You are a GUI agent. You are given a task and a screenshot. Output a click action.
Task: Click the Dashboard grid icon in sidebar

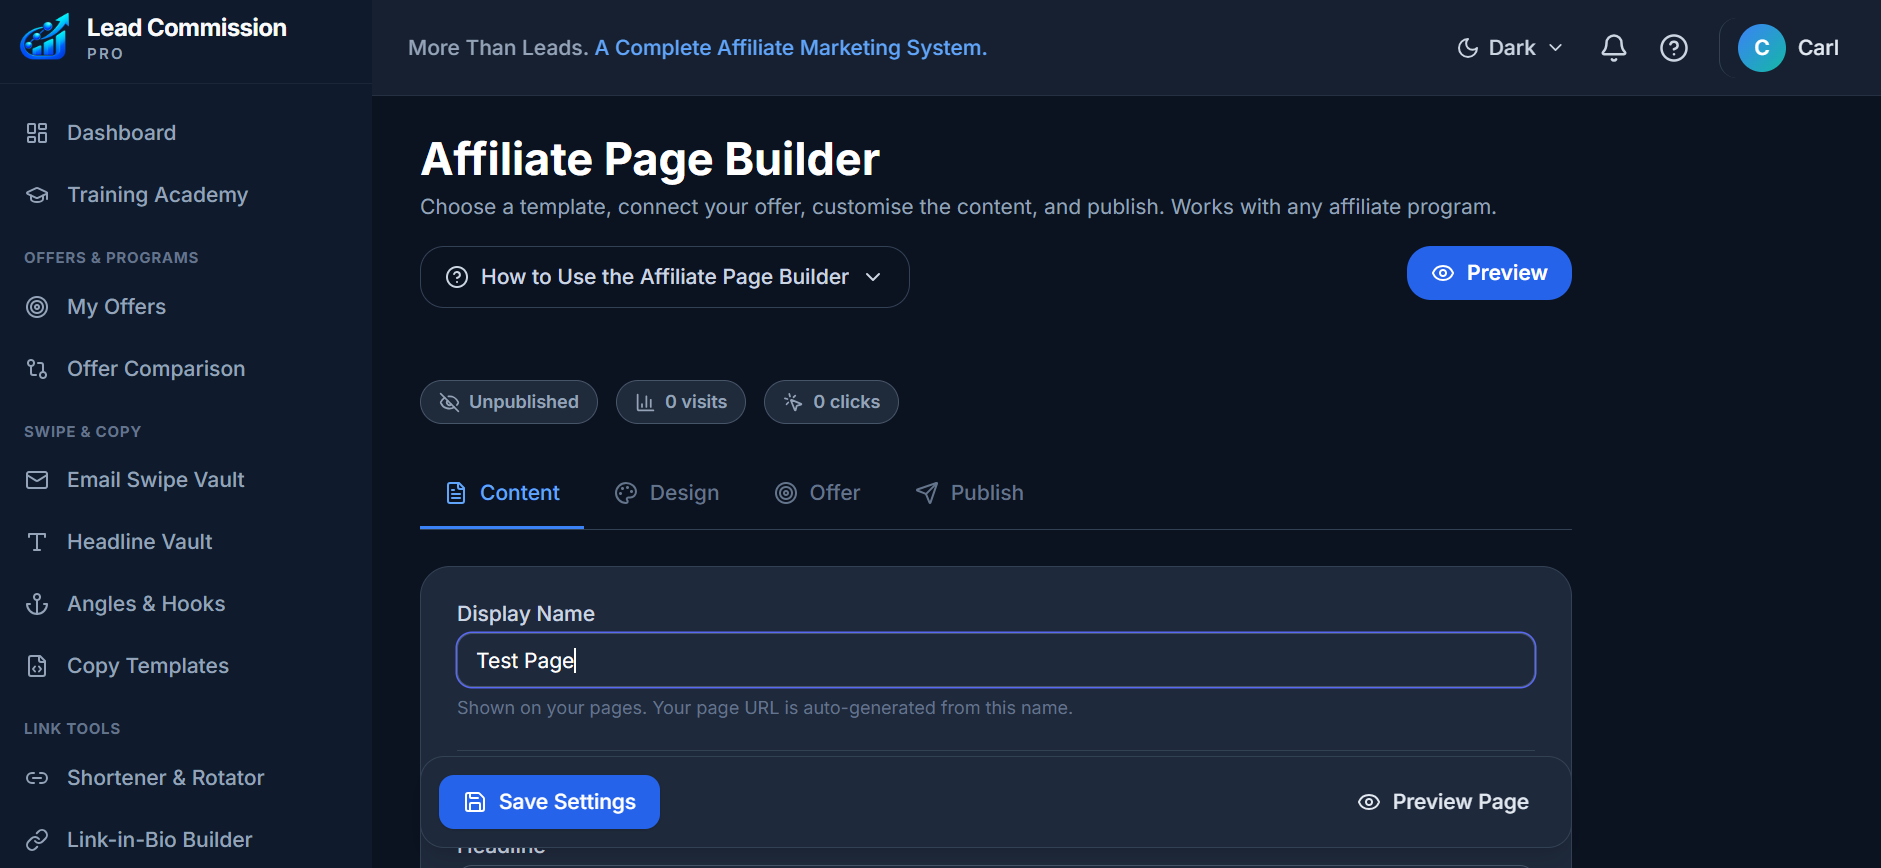click(x=37, y=133)
